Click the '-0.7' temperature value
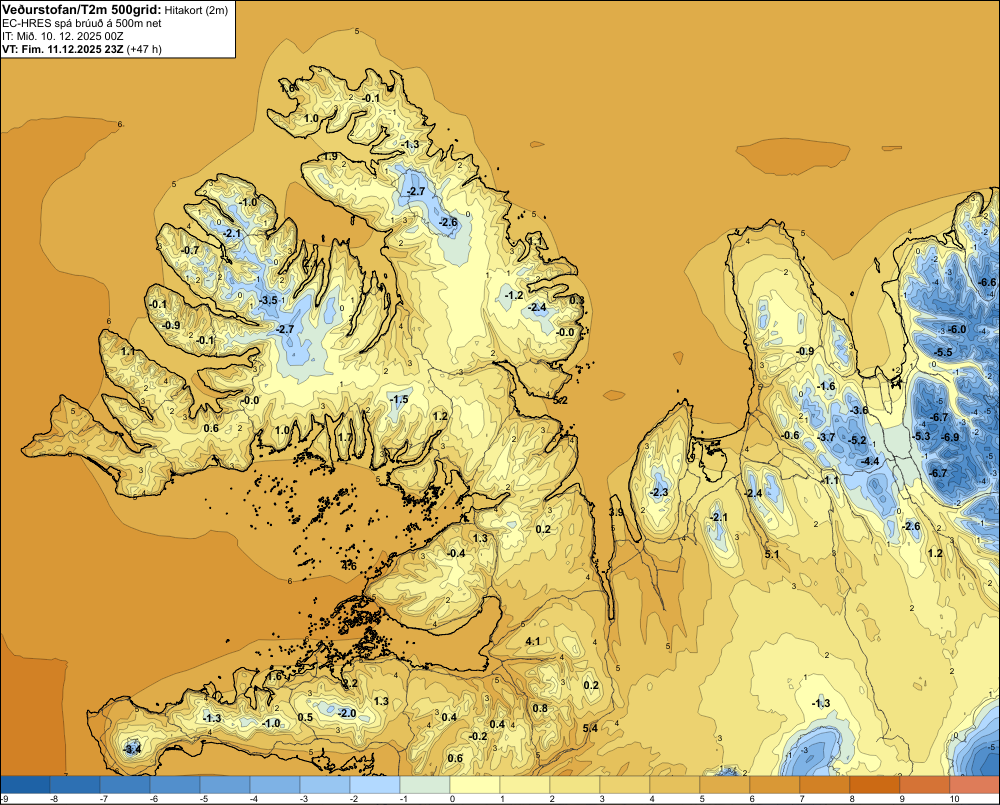1000x805 pixels. pos(190,250)
